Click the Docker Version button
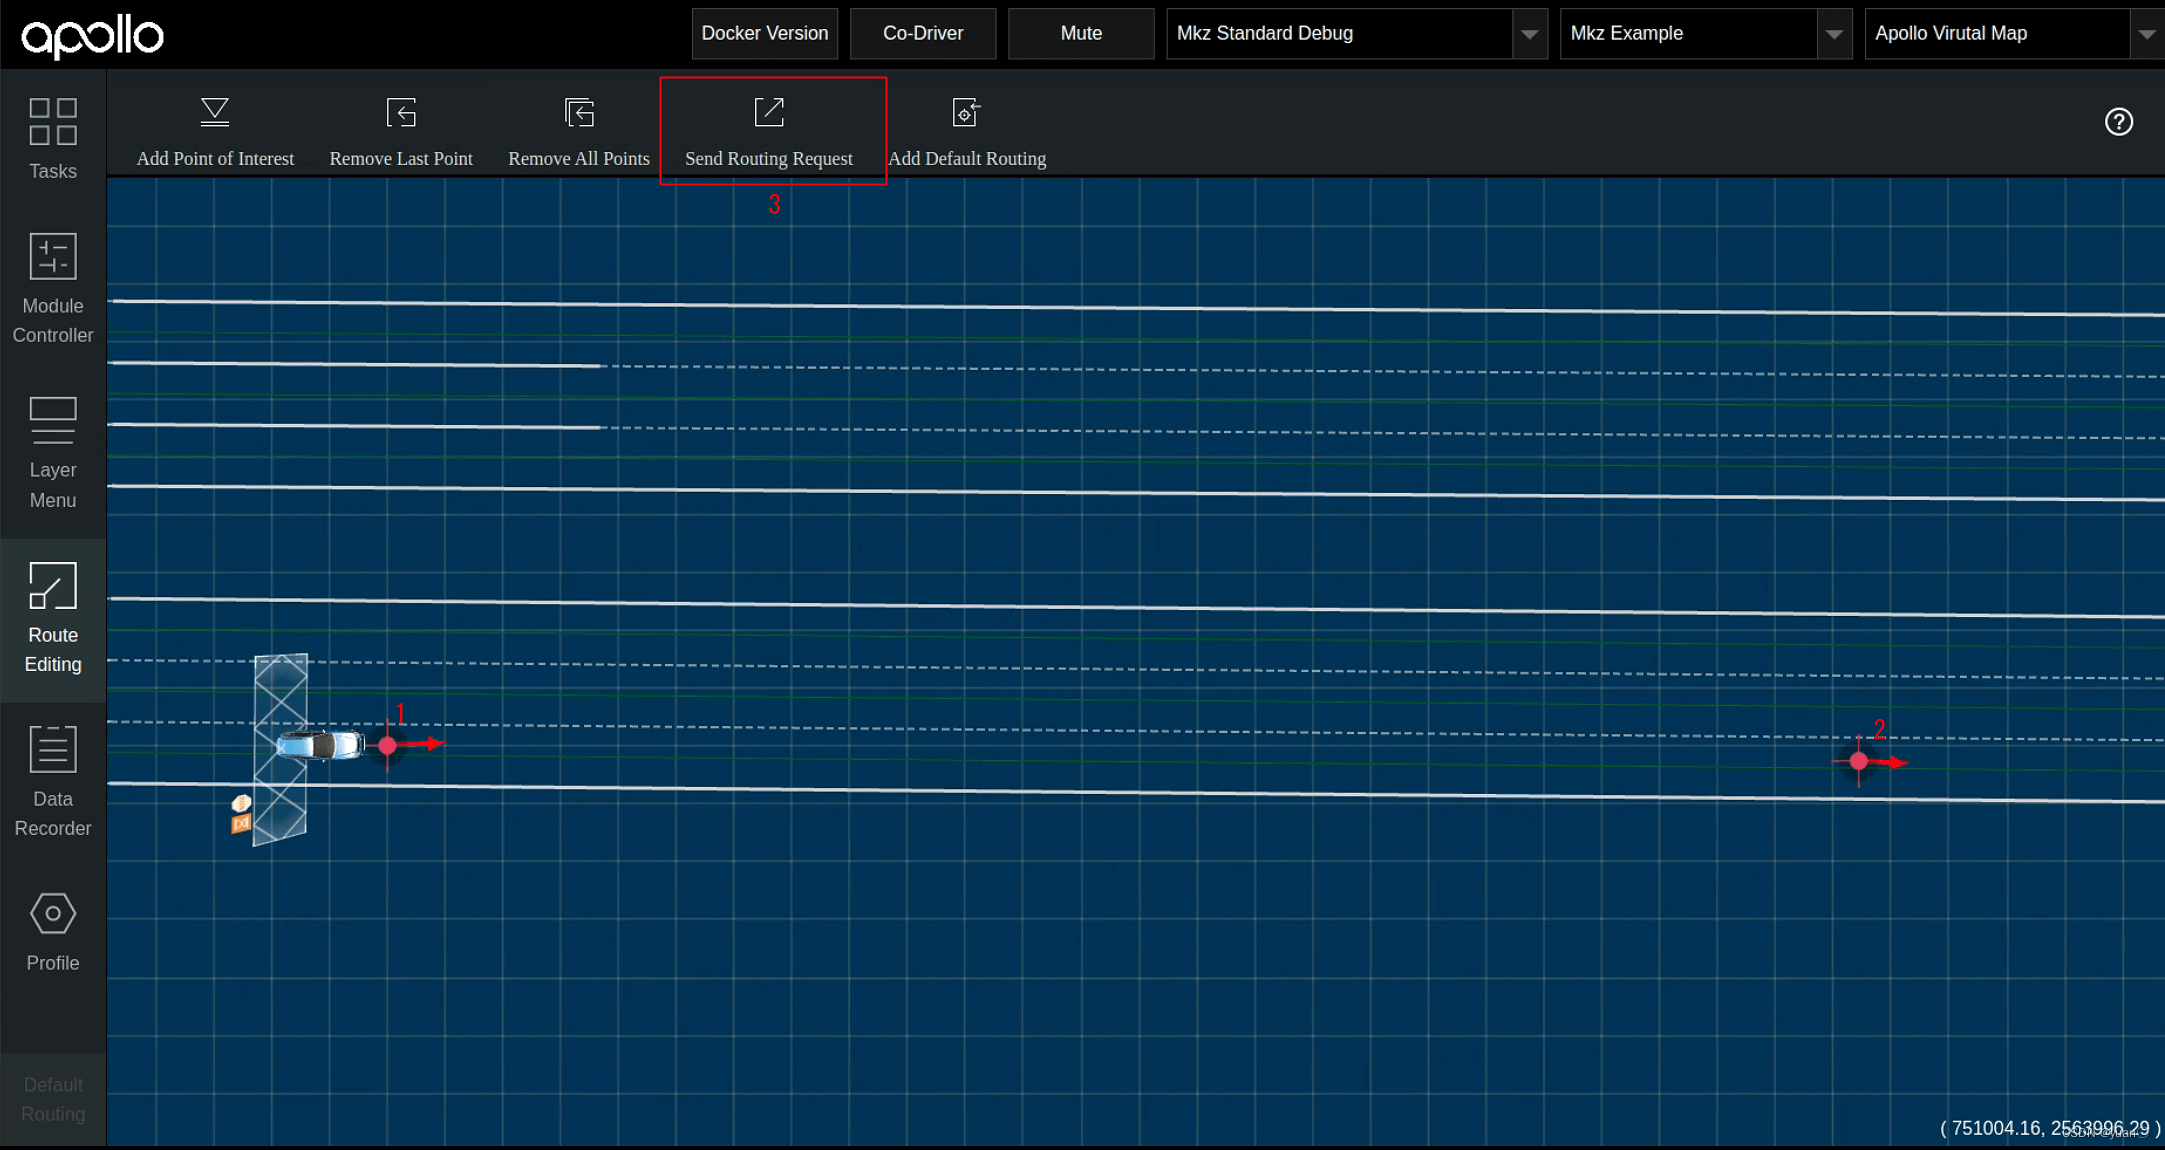Viewport: 2165px width, 1150px height. coord(764,33)
